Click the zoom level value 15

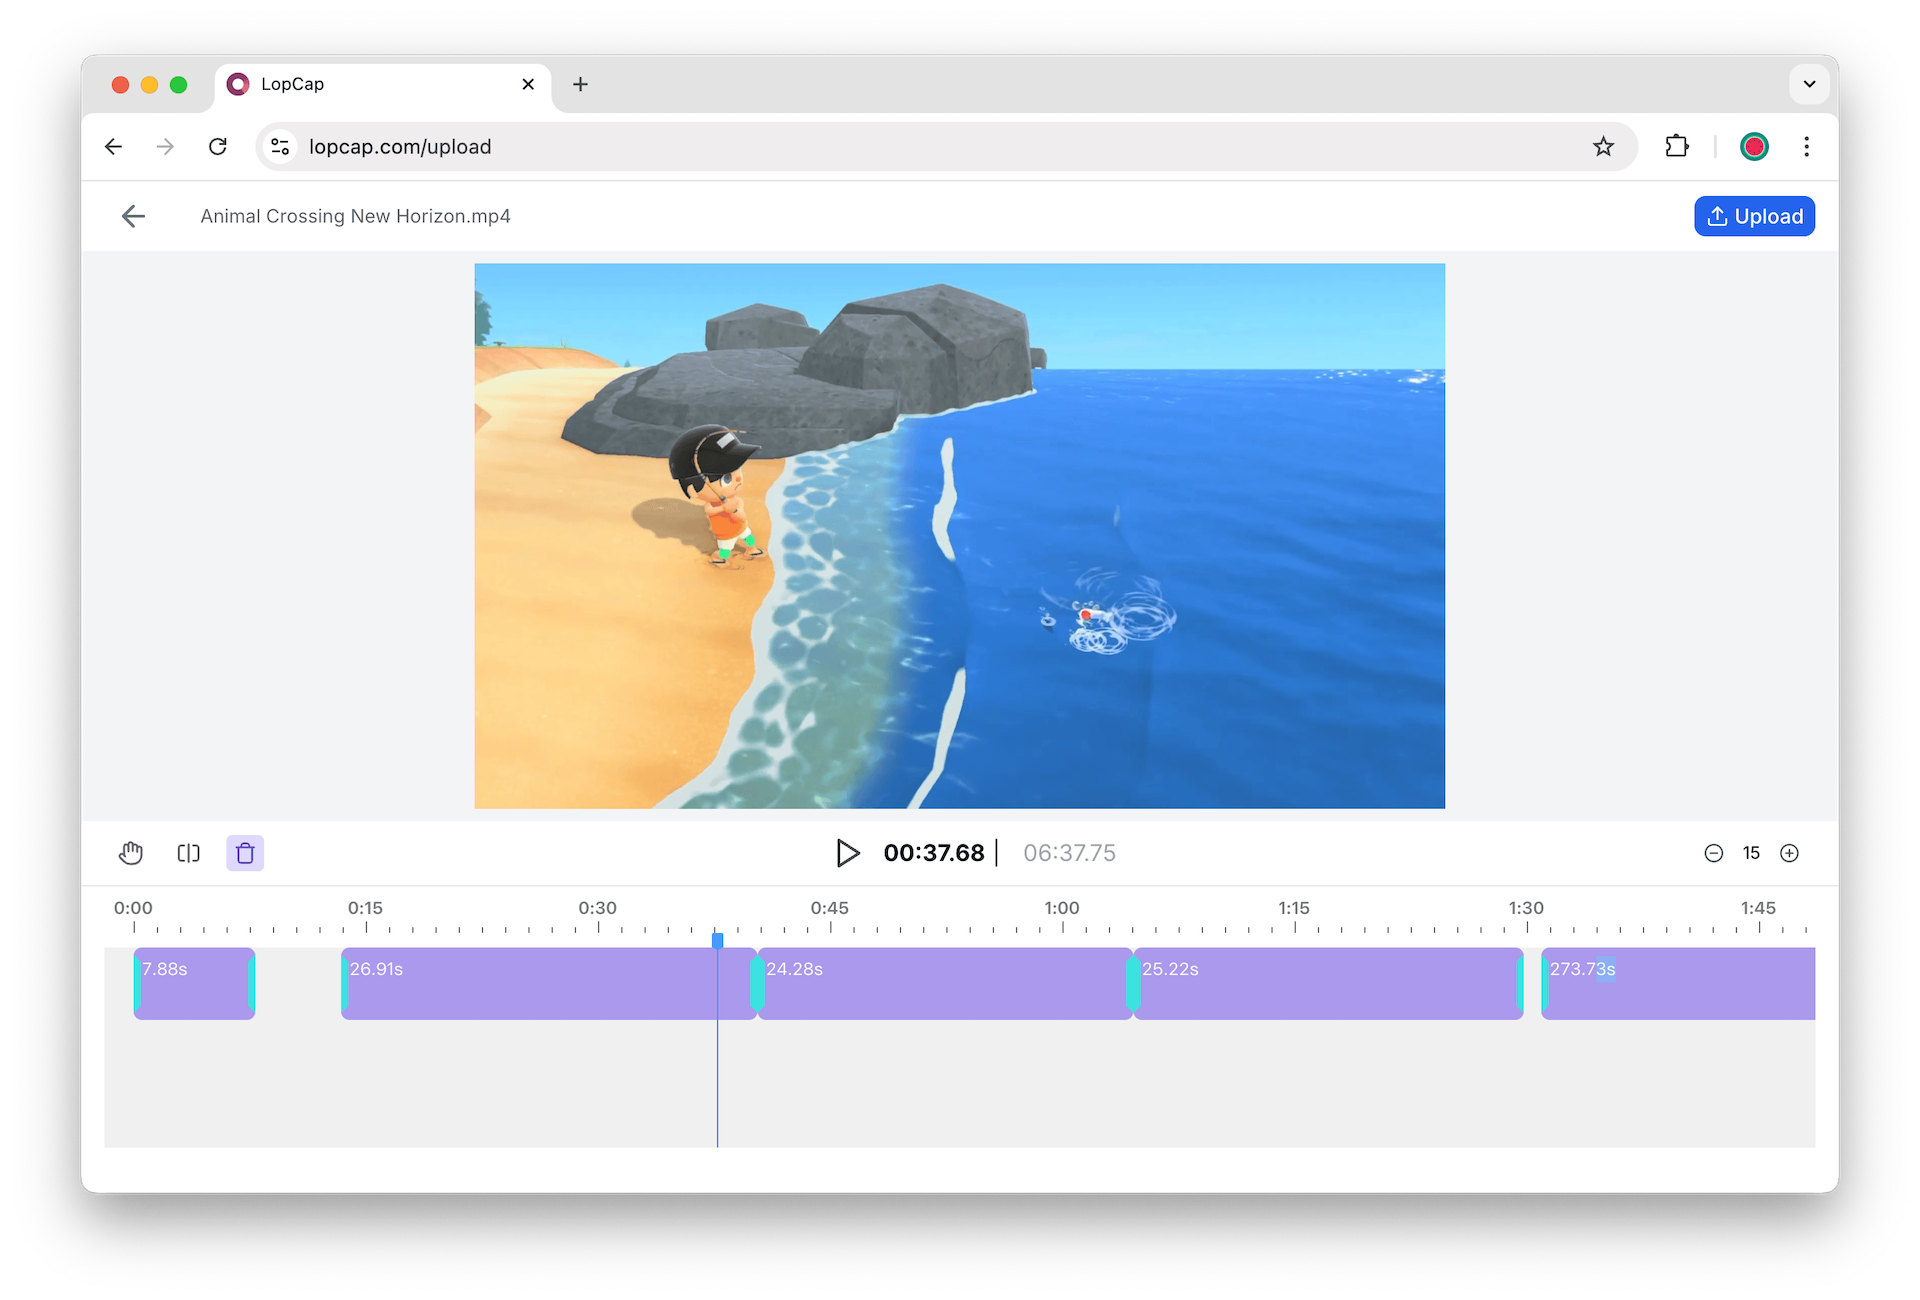(1751, 853)
